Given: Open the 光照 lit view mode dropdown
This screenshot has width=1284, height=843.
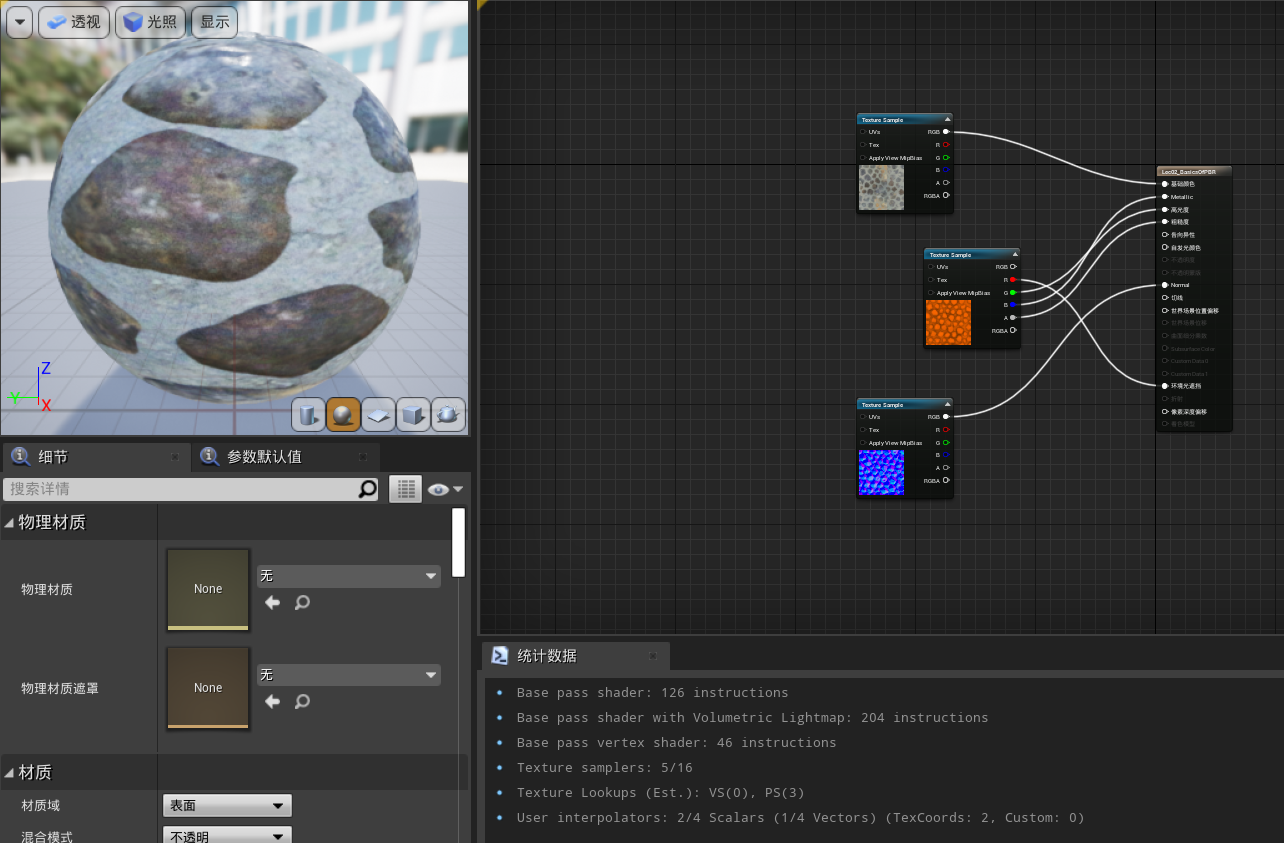Looking at the screenshot, I should 150,22.
